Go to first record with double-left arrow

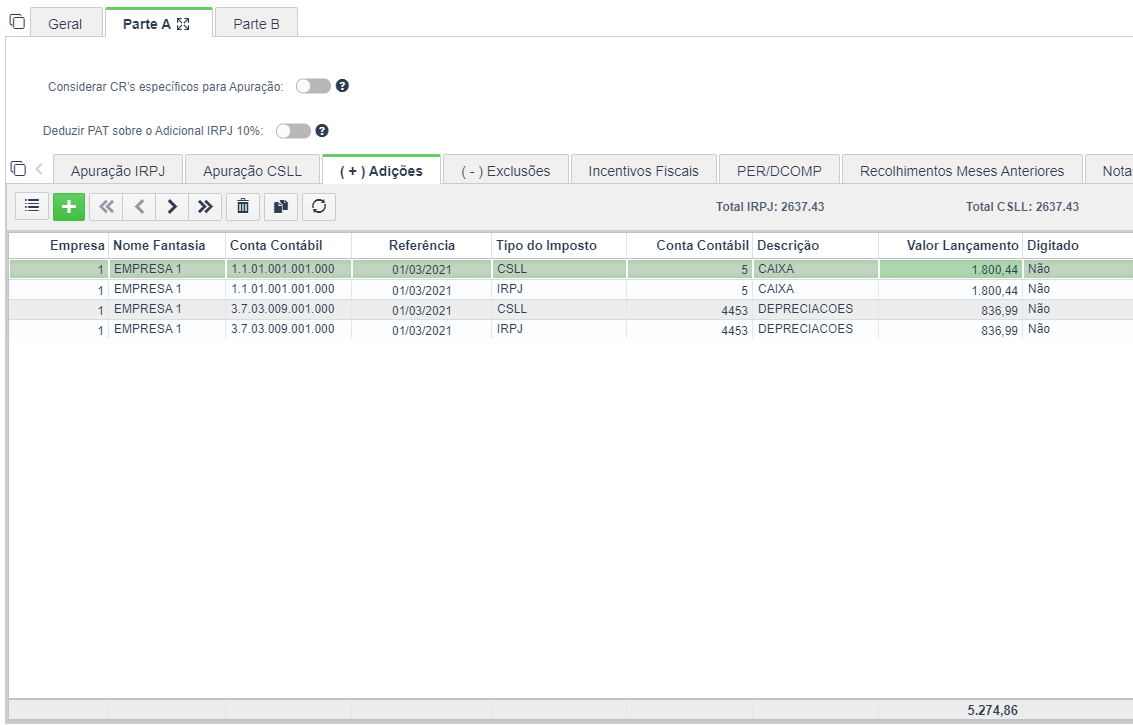[106, 207]
